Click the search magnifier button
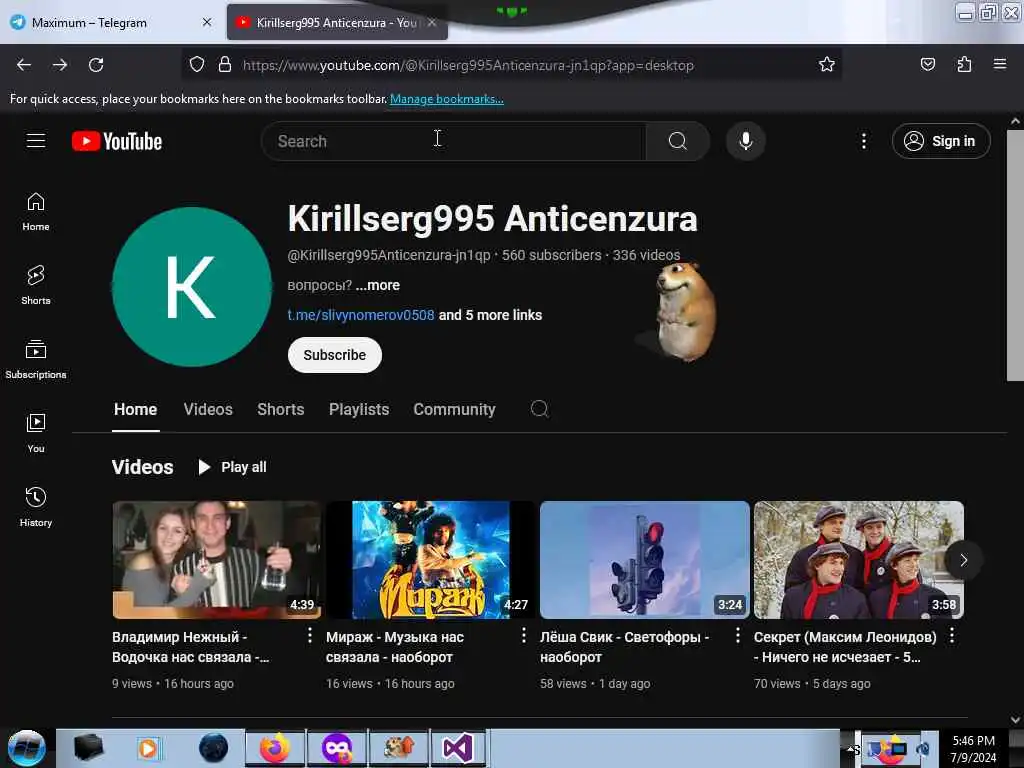Viewport: 1024px width, 768px height. pos(678,141)
